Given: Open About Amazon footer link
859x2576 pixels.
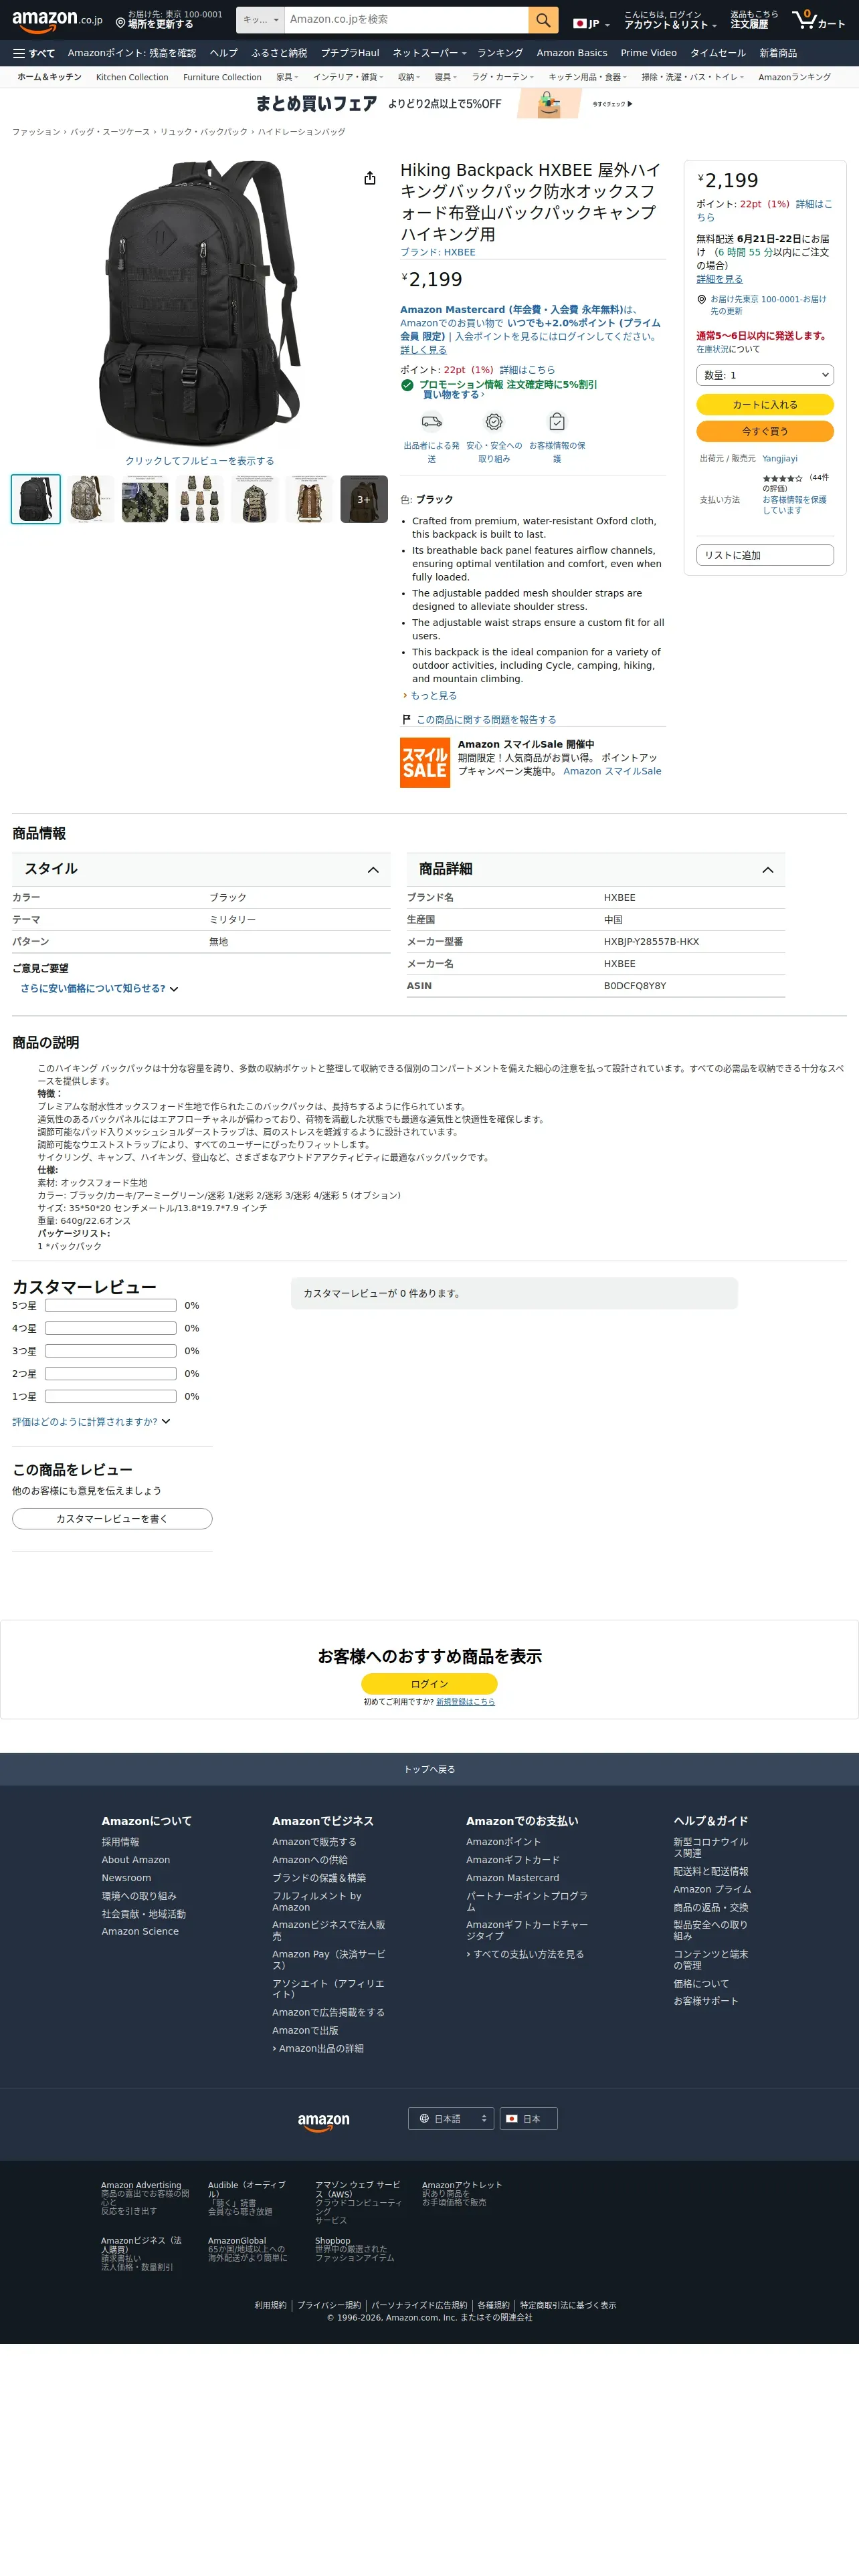Looking at the screenshot, I should 136,1860.
